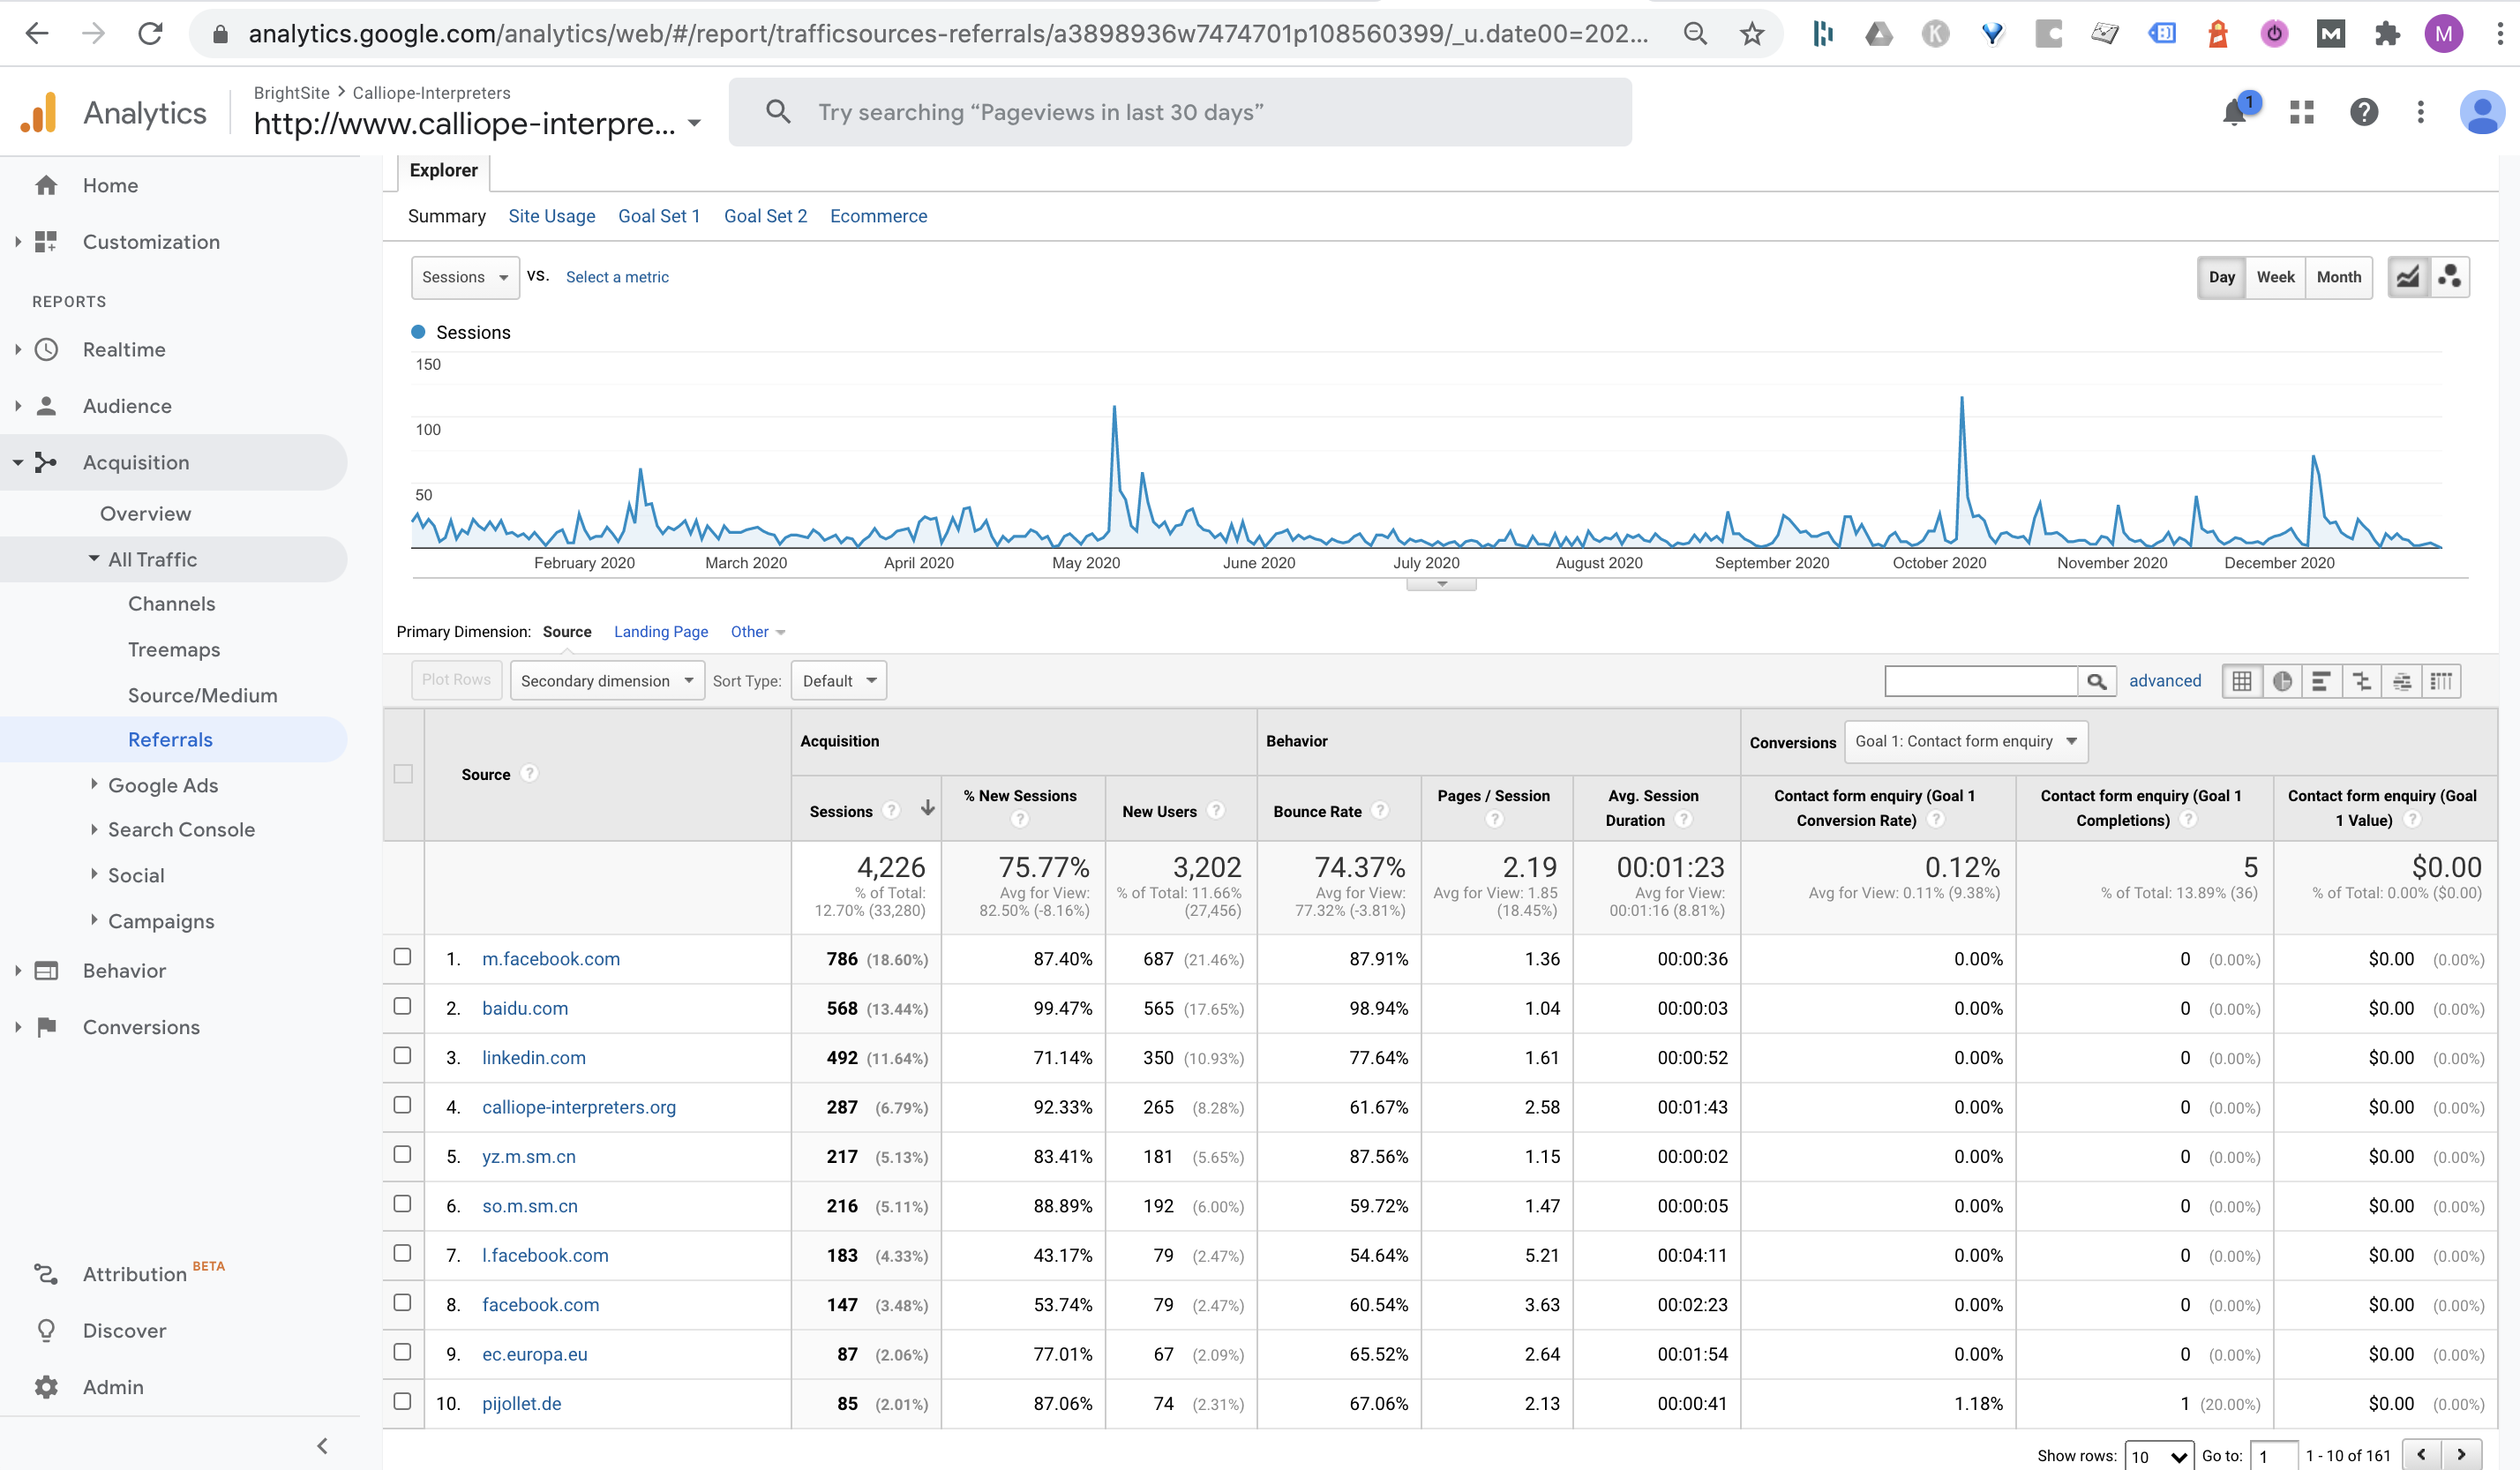
Task: Switch the graph to Week view
Action: pos(2275,277)
